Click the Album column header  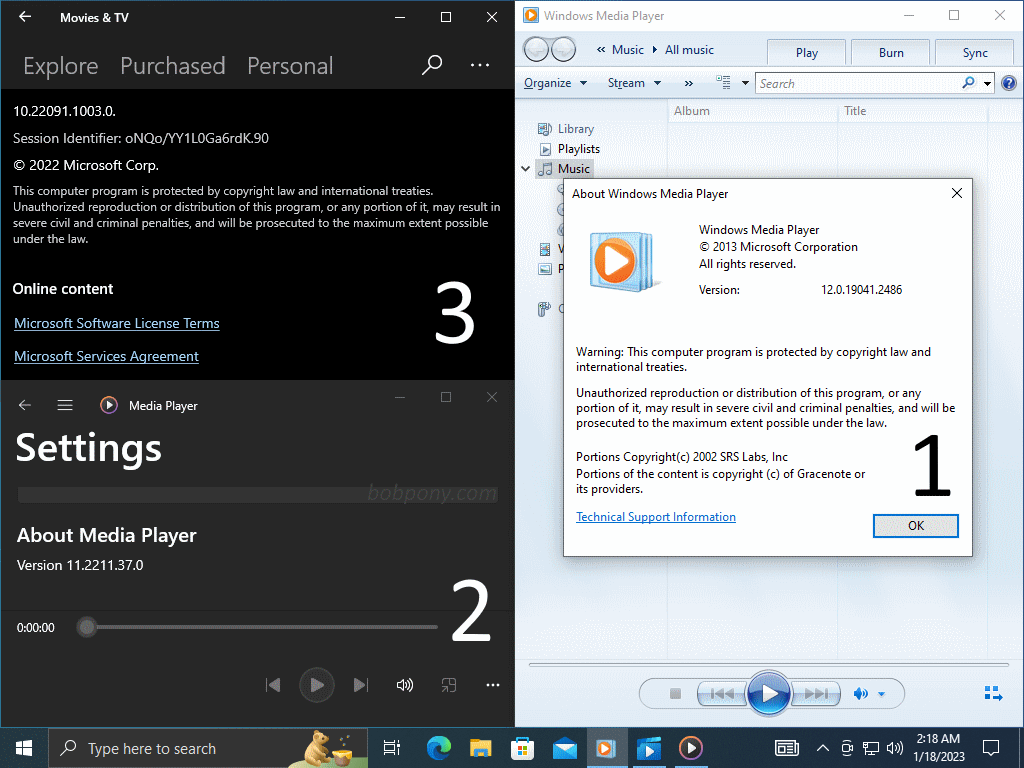[x=752, y=111]
